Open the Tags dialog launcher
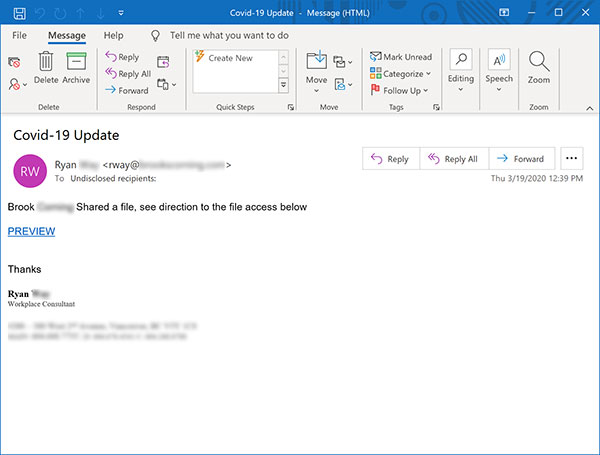This screenshot has height=455, width=600. [436, 107]
